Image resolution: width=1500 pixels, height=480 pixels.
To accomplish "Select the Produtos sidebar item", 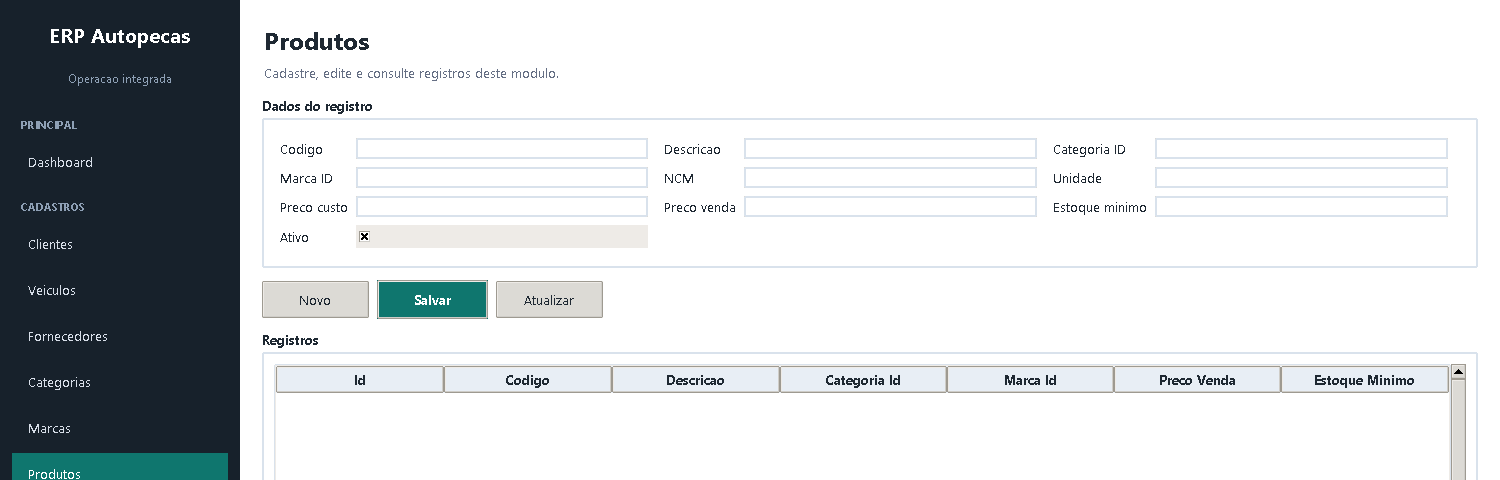I will (120, 467).
